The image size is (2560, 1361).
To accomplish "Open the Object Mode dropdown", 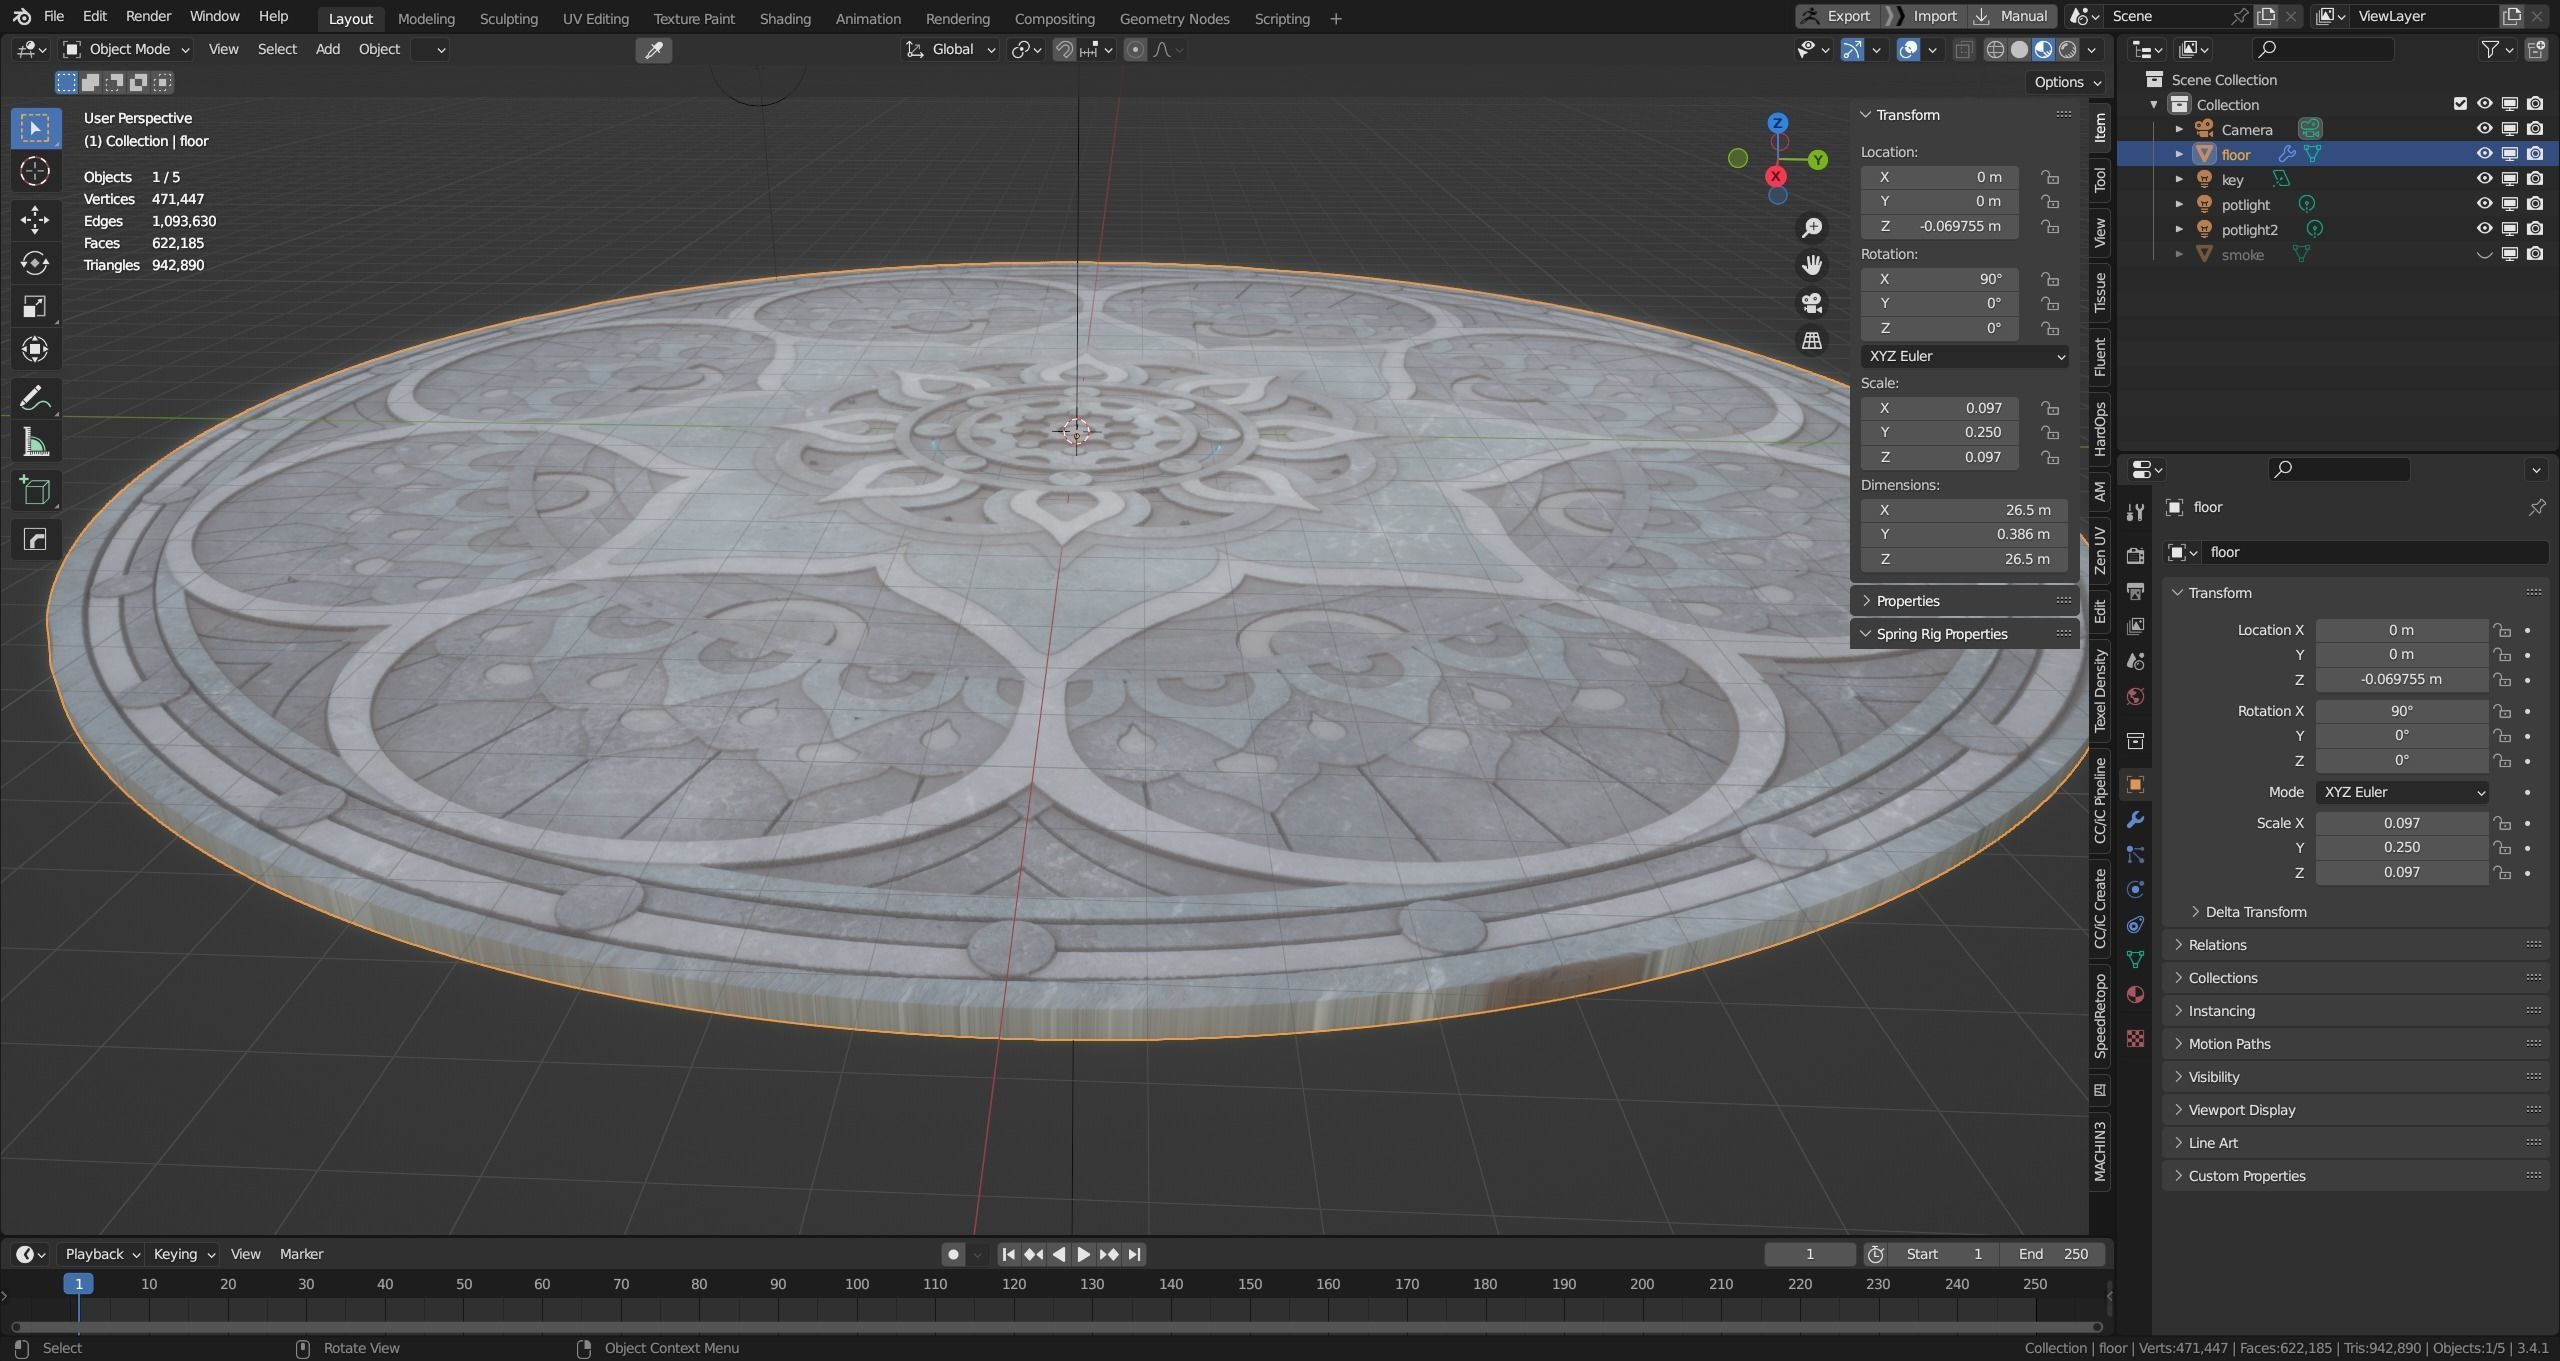I will (126, 49).
